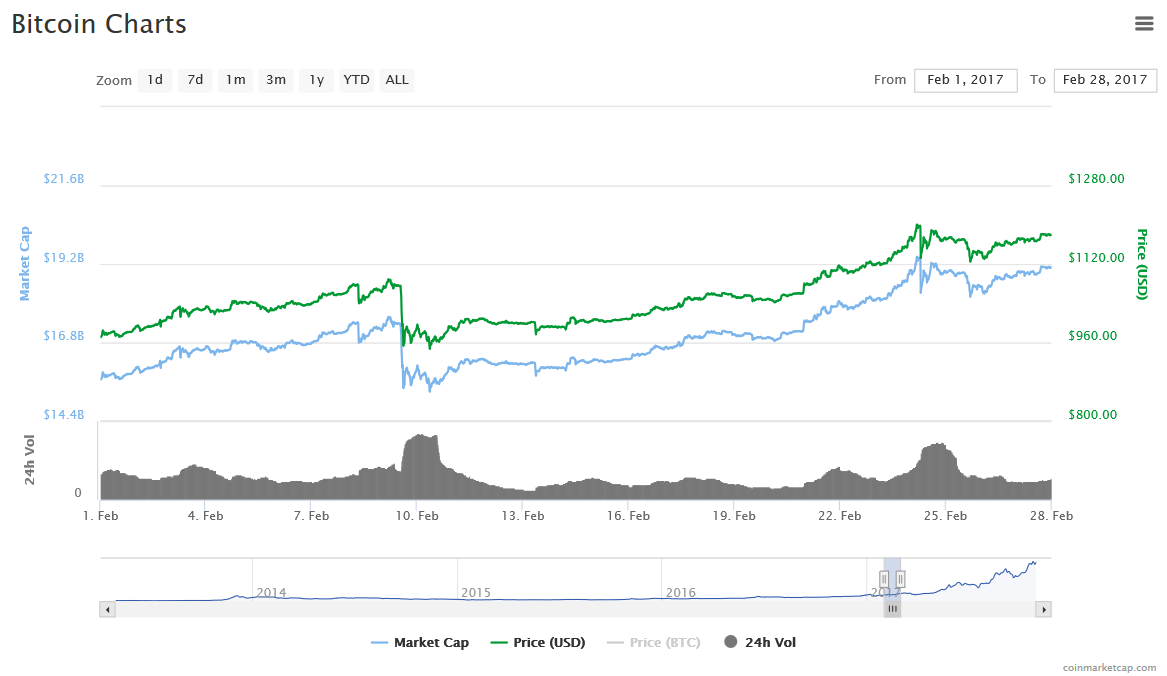Viewport: 1167px width, 676px height.
Task: Click the navigator scrollbar thumb
Action: point(892,609)
